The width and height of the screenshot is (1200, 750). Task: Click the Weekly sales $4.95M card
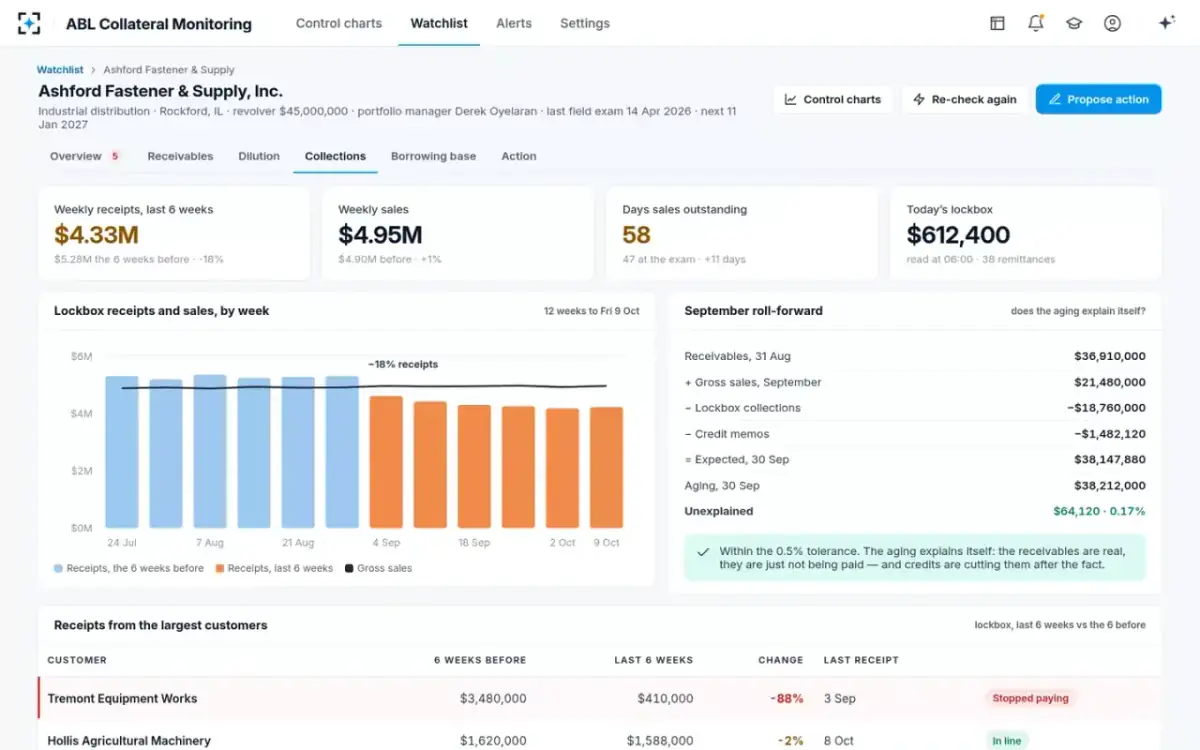point(458,233)
